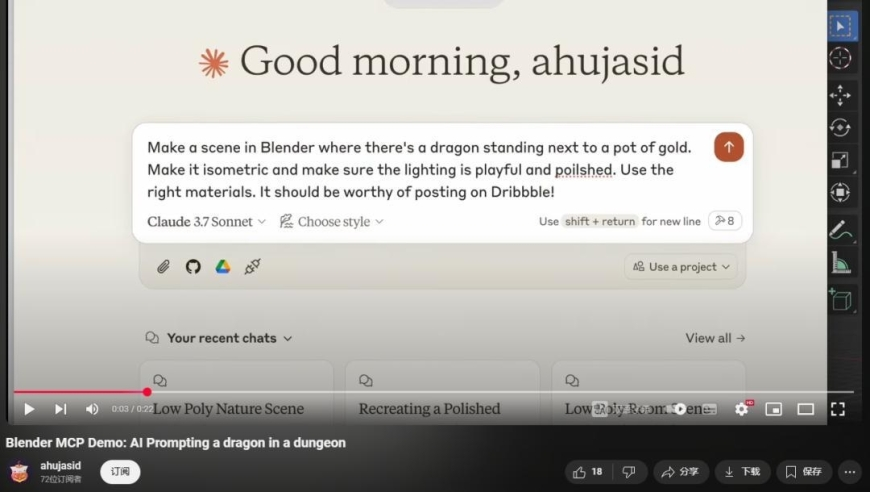Open the ahujasid channel avatar

[19, 472]
